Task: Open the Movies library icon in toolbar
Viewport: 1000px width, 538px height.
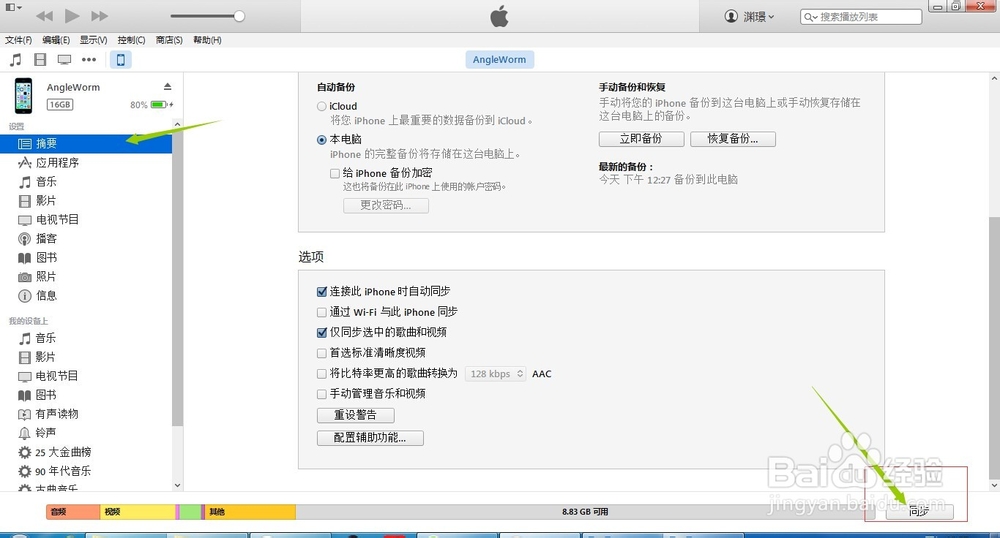Action: (40, 60)
